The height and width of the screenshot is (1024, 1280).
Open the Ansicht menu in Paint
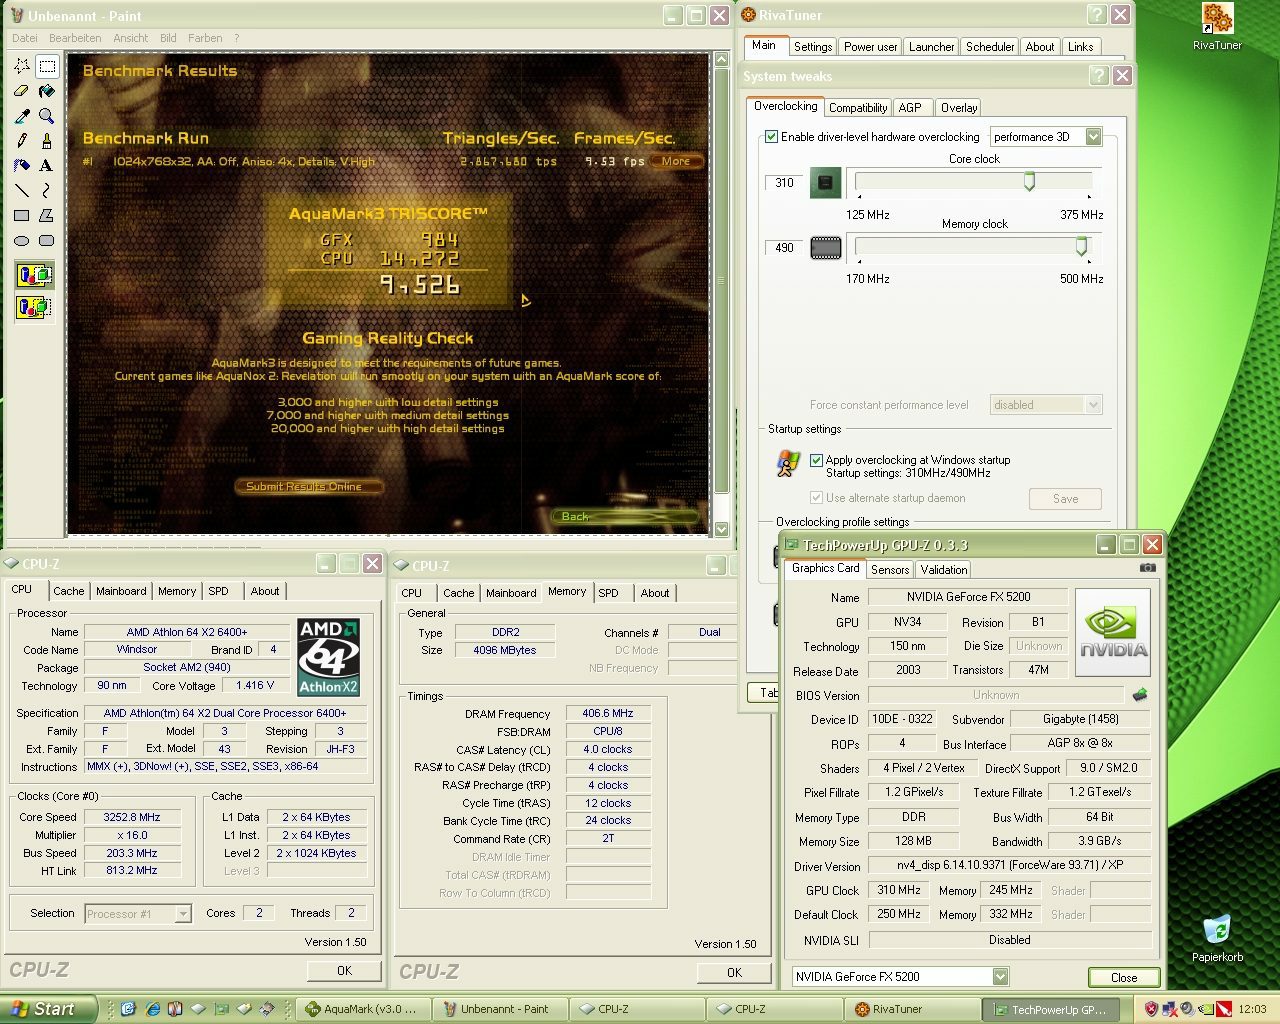click(131, 38)
